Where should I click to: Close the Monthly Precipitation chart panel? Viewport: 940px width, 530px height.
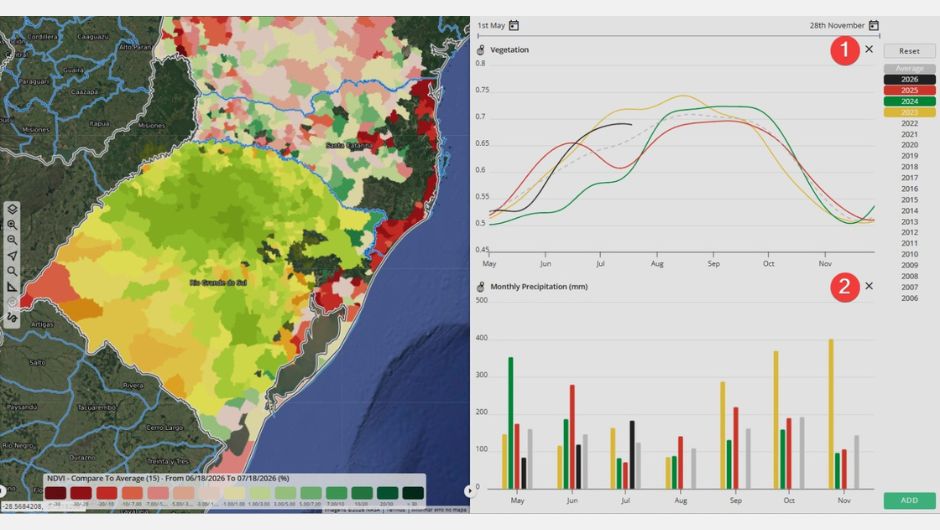[869, 286]
